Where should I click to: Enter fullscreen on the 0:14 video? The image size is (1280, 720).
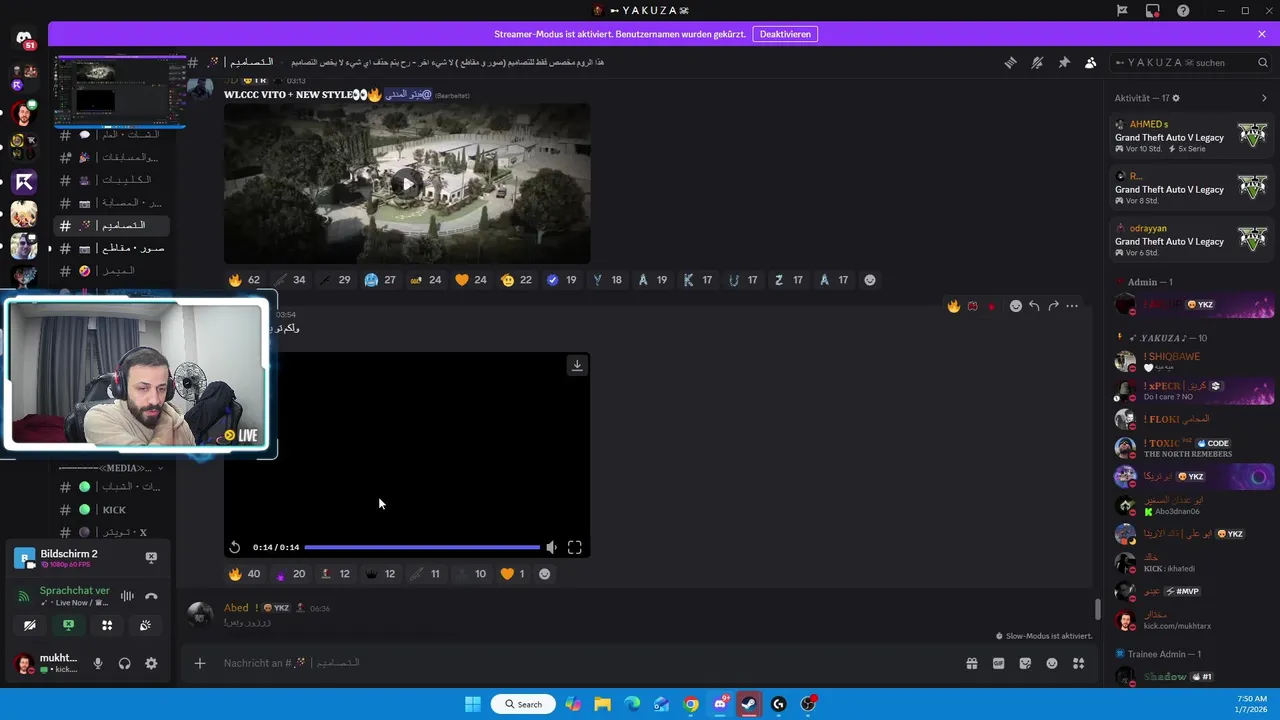pyautogui.click(x=575, y=547)
